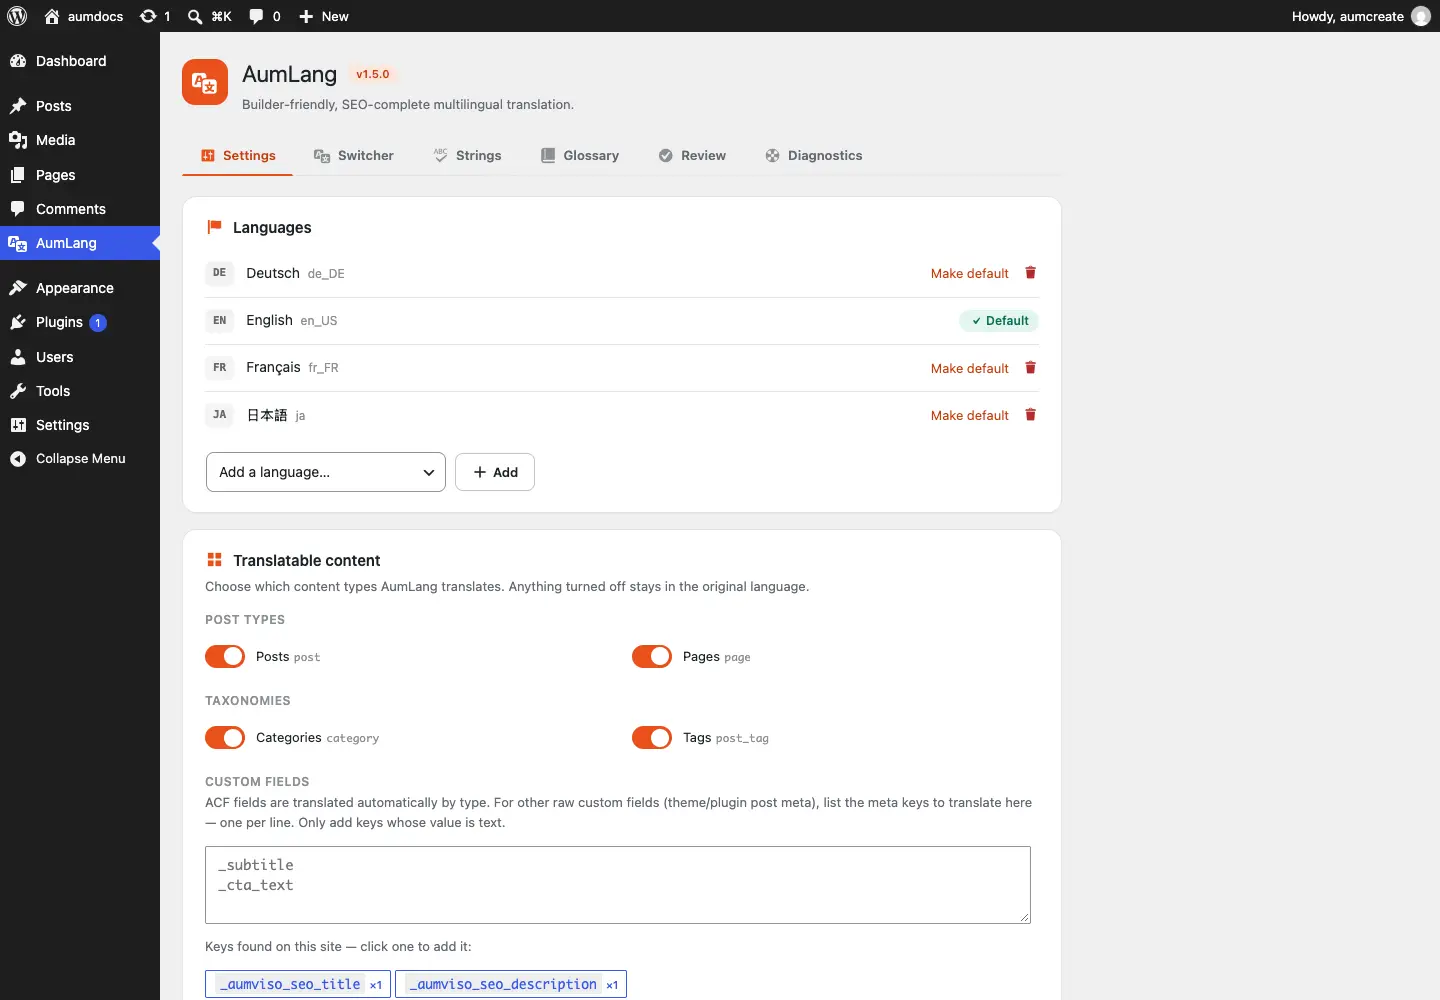Viewport: 1440px width, 1000px height.
Task: Open Posts in the sidebar
Action: 80,106
